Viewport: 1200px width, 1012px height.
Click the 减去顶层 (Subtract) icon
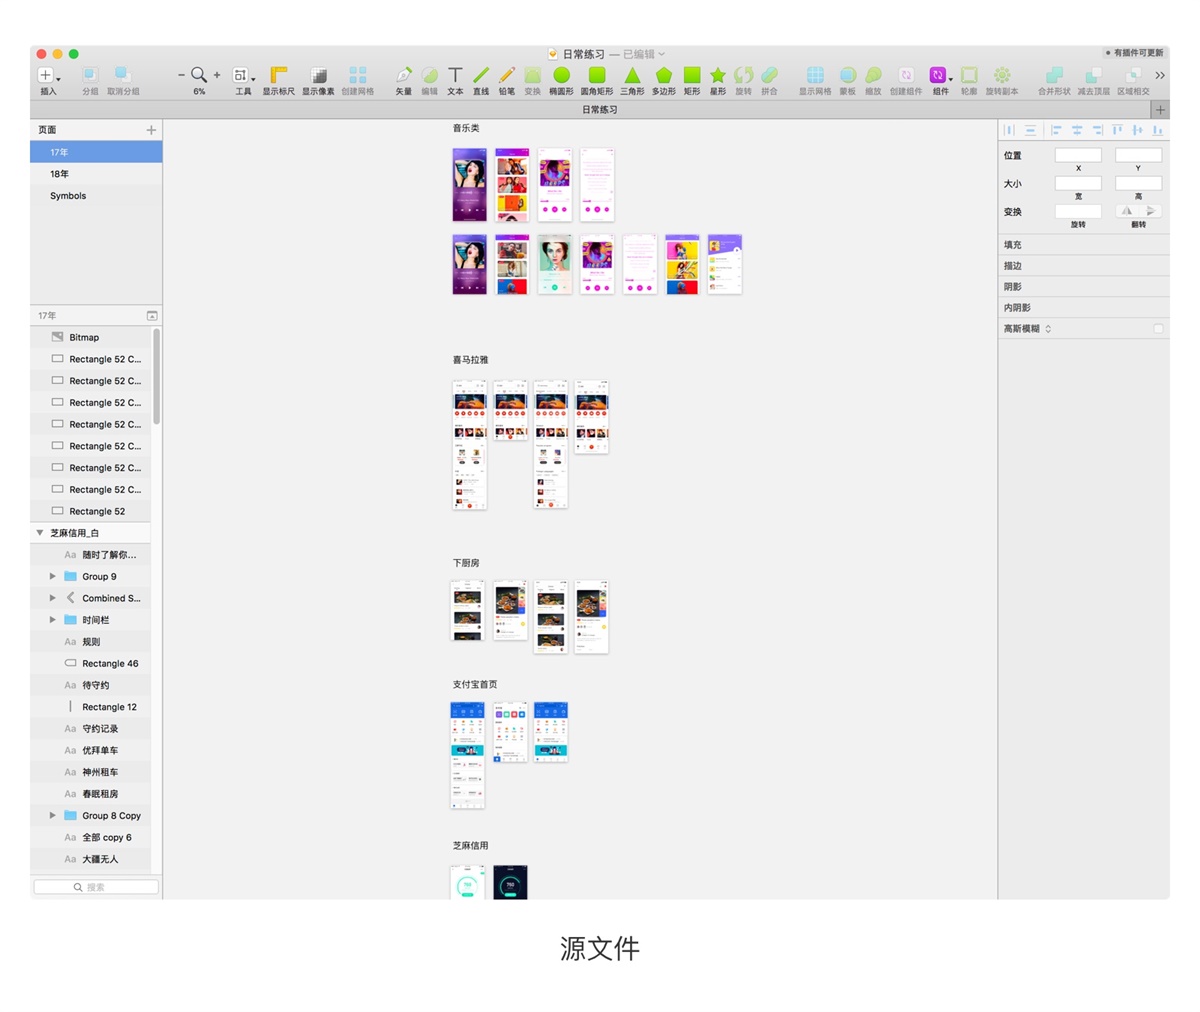(x=1093, y=75)
